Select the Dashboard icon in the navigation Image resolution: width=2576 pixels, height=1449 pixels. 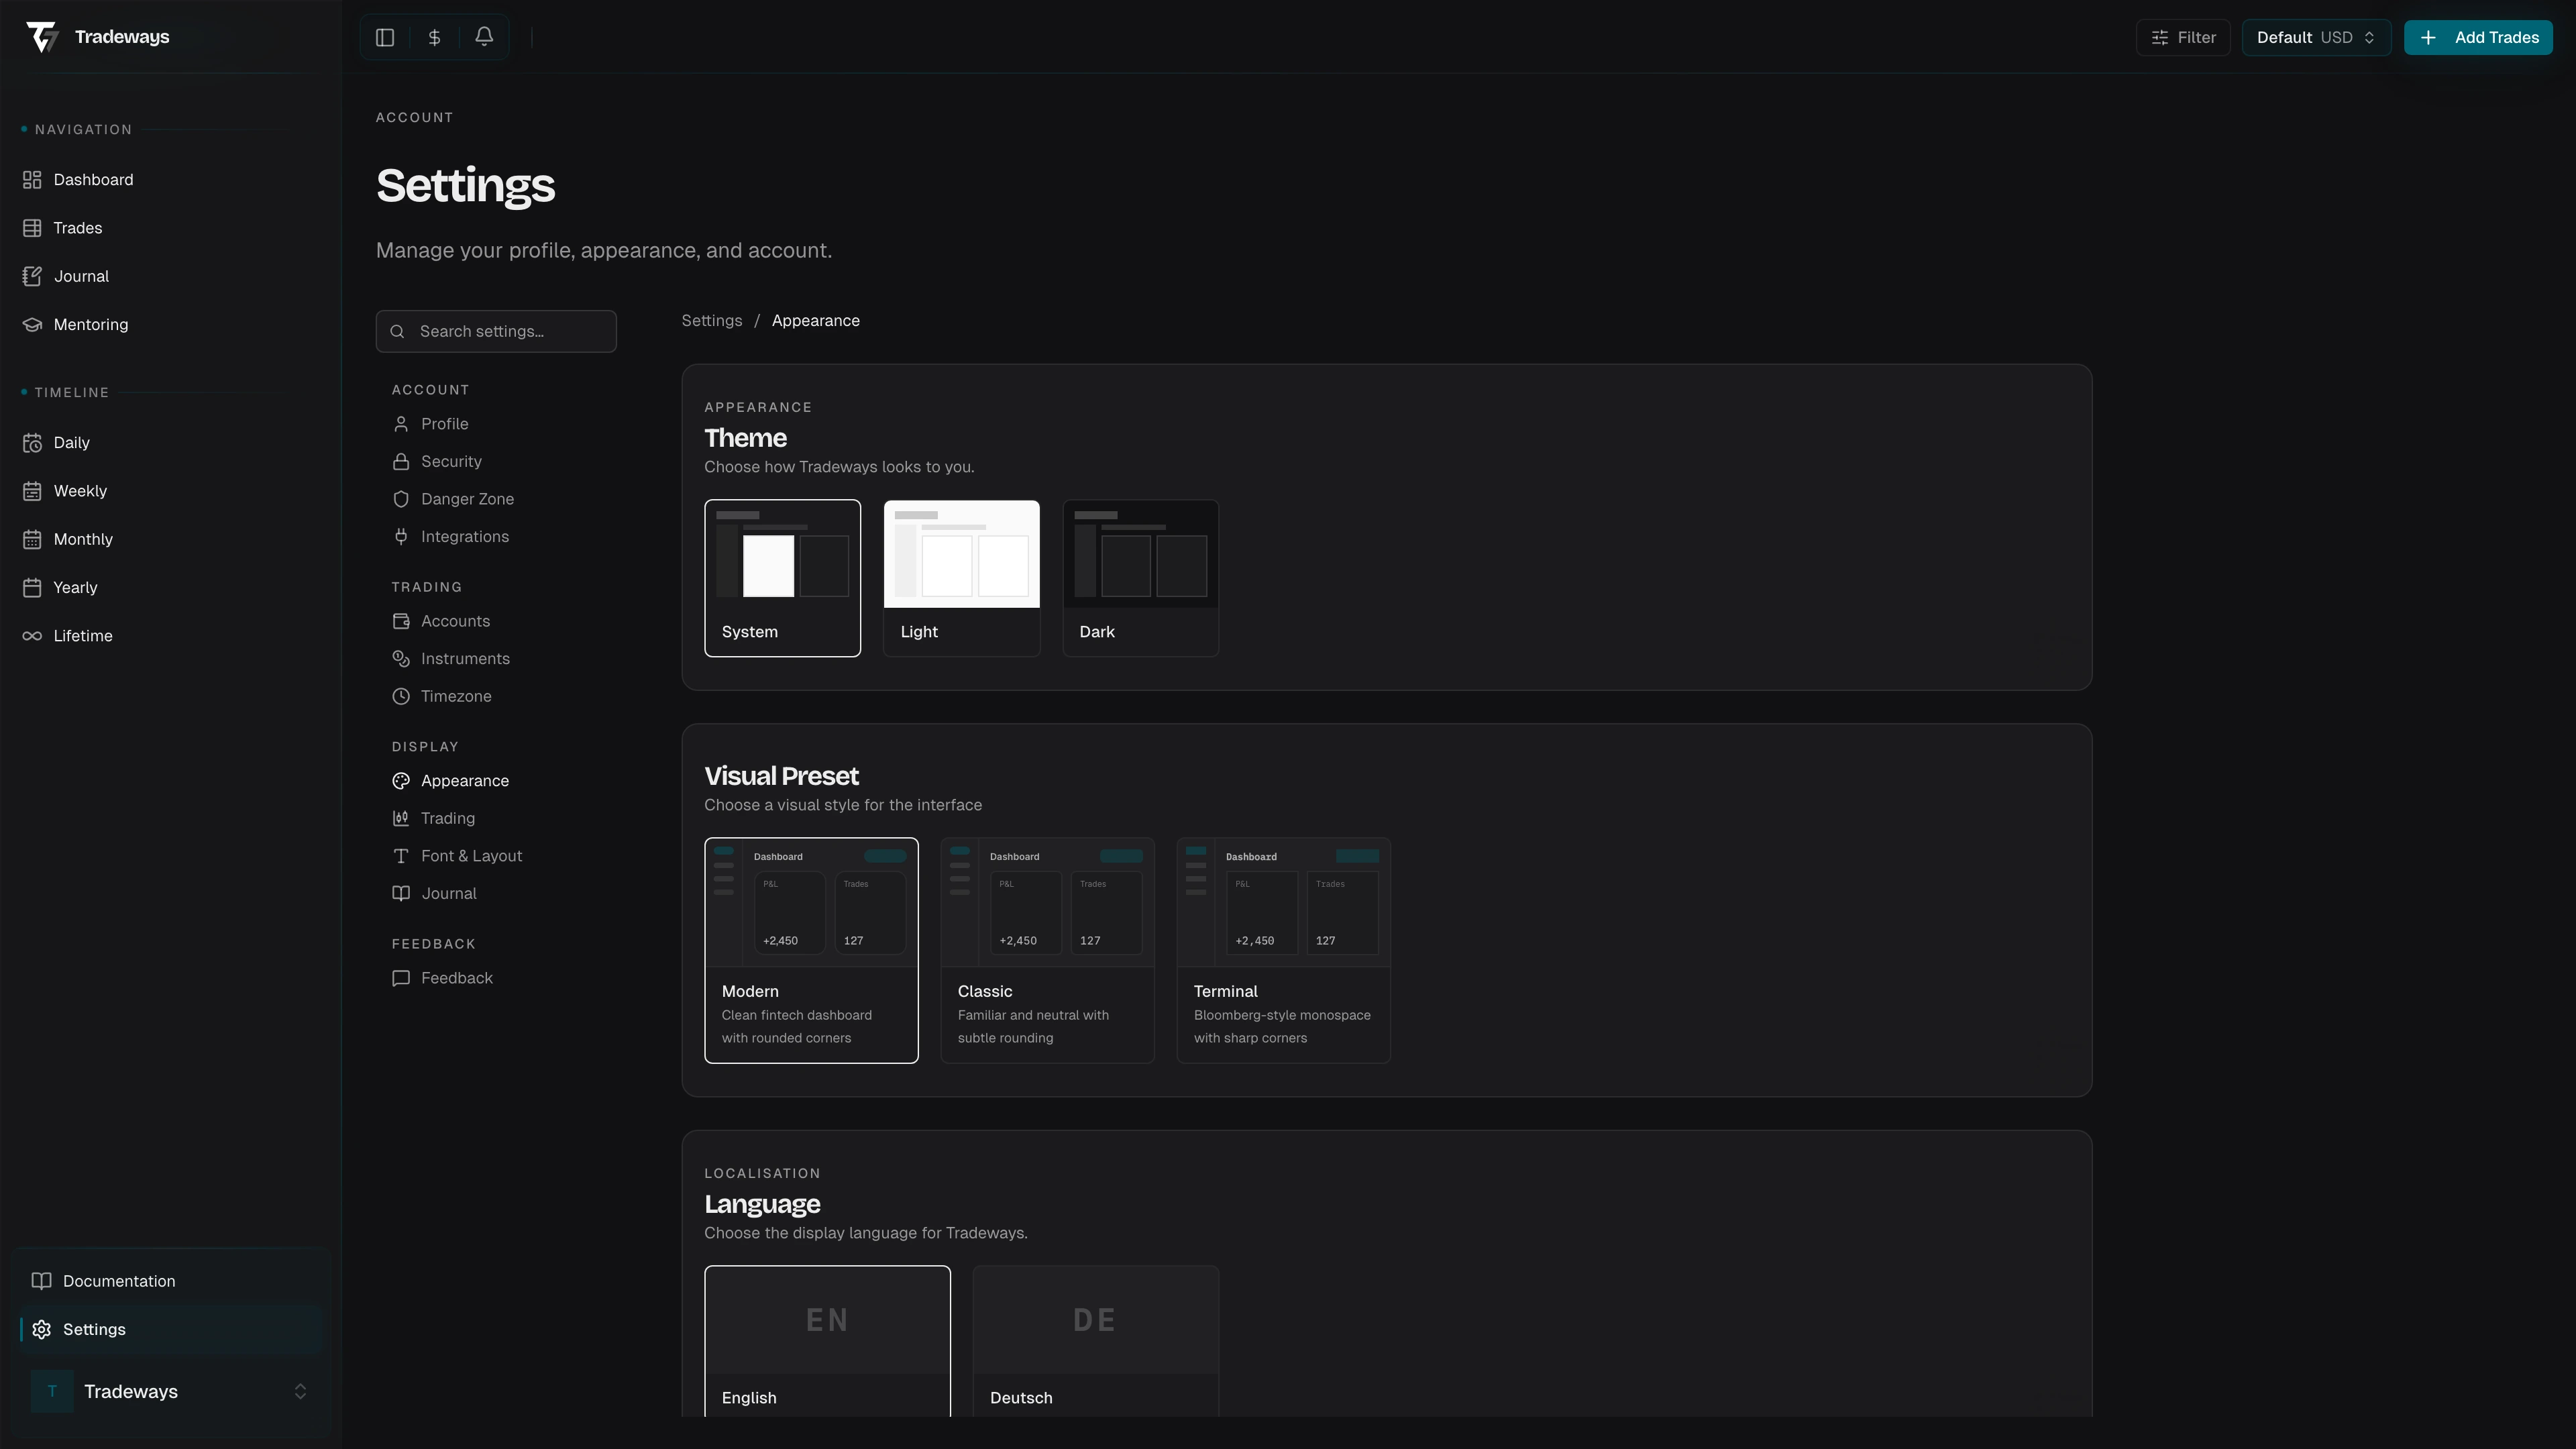pos(31,179)
